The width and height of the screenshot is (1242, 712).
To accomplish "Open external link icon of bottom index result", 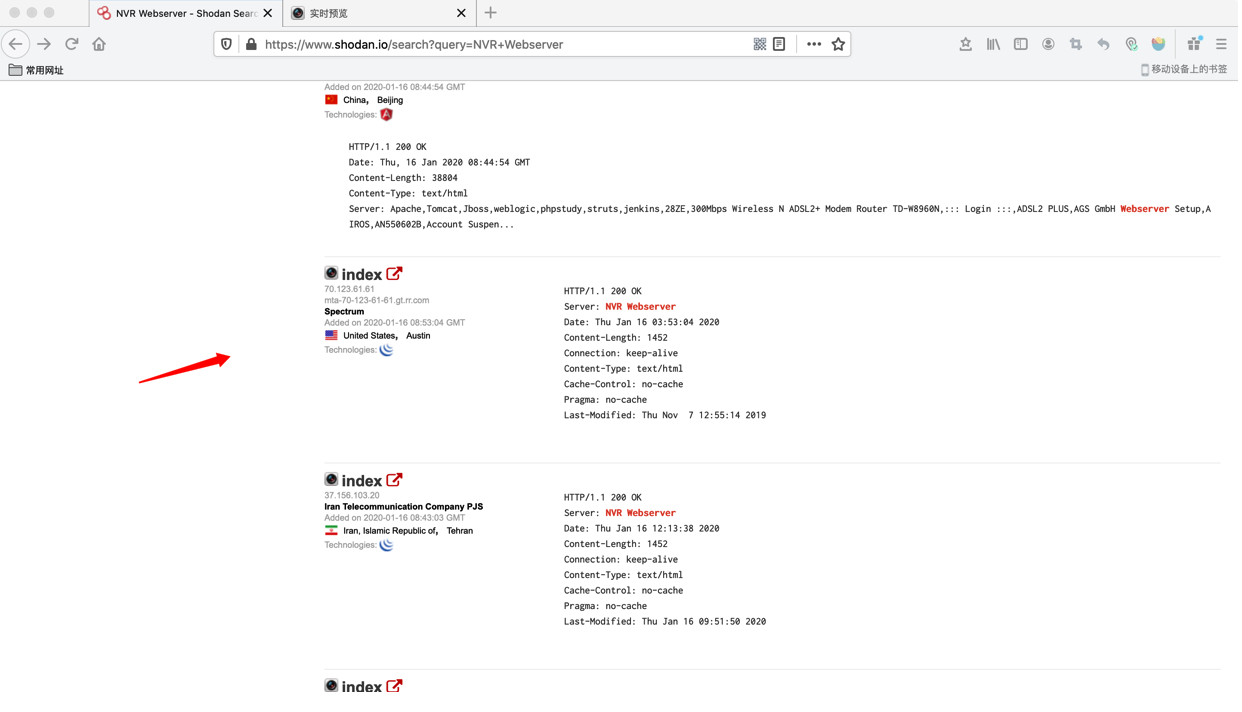I will point(394,685).
